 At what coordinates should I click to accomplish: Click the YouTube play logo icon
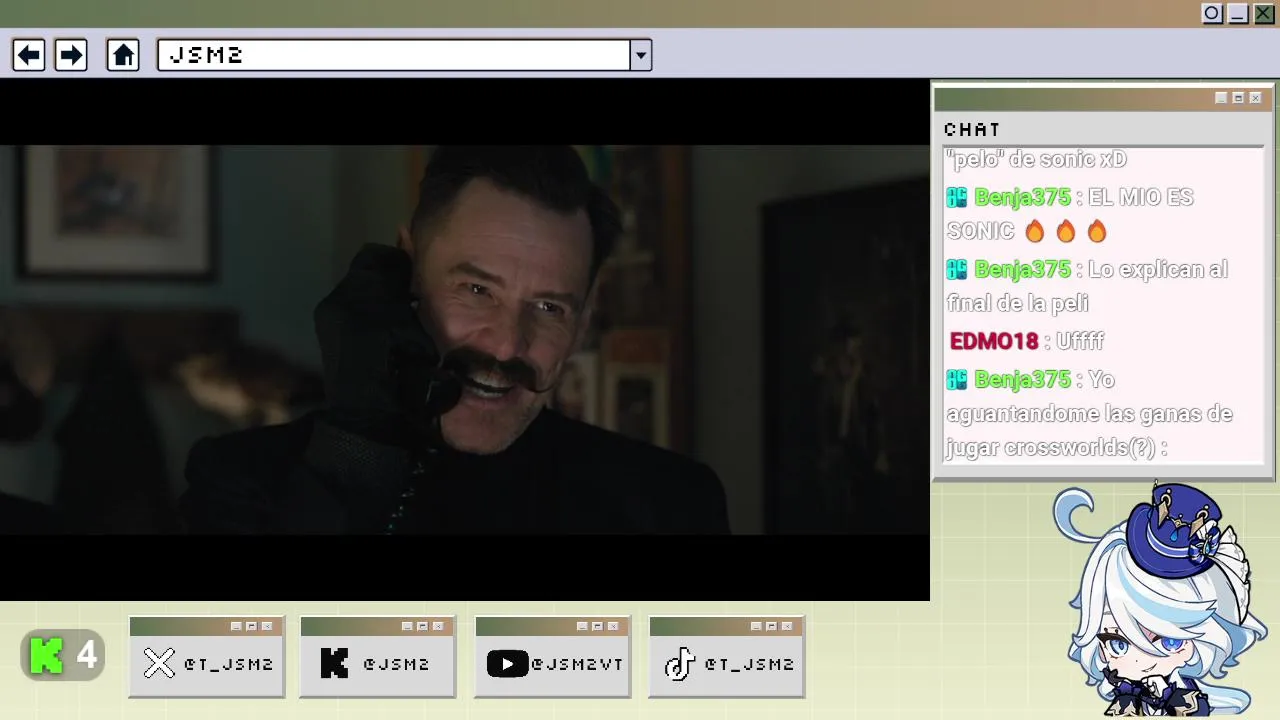[x=507, y=663]
